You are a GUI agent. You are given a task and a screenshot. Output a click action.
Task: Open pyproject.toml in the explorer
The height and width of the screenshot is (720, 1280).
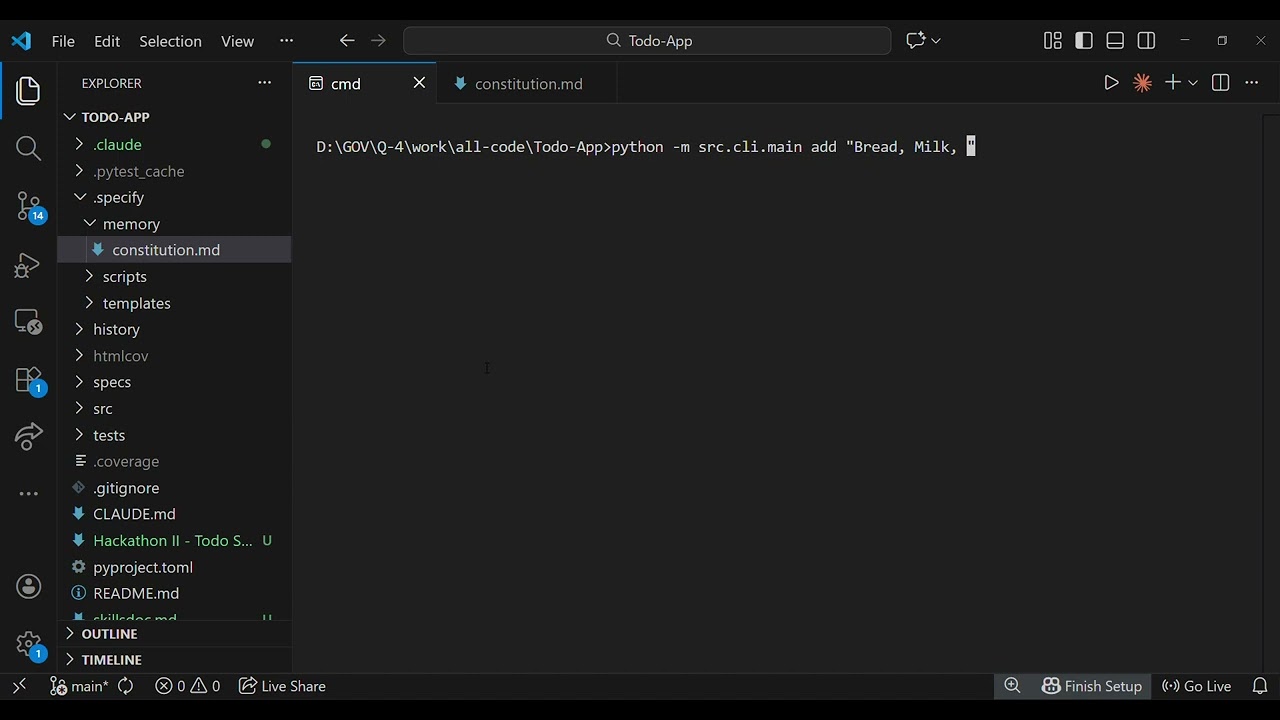174,567
